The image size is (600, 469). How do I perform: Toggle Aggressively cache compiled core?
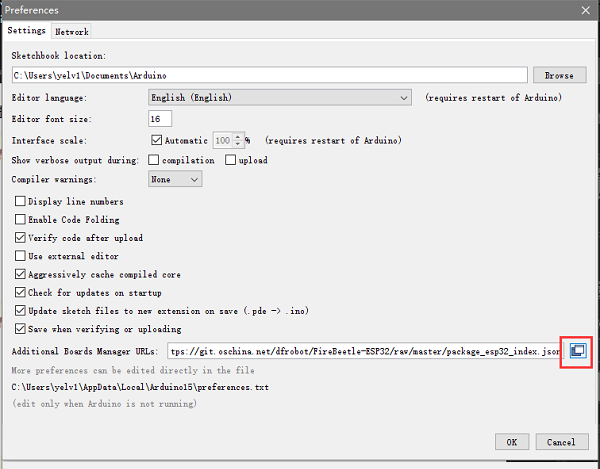pos(20,274)
